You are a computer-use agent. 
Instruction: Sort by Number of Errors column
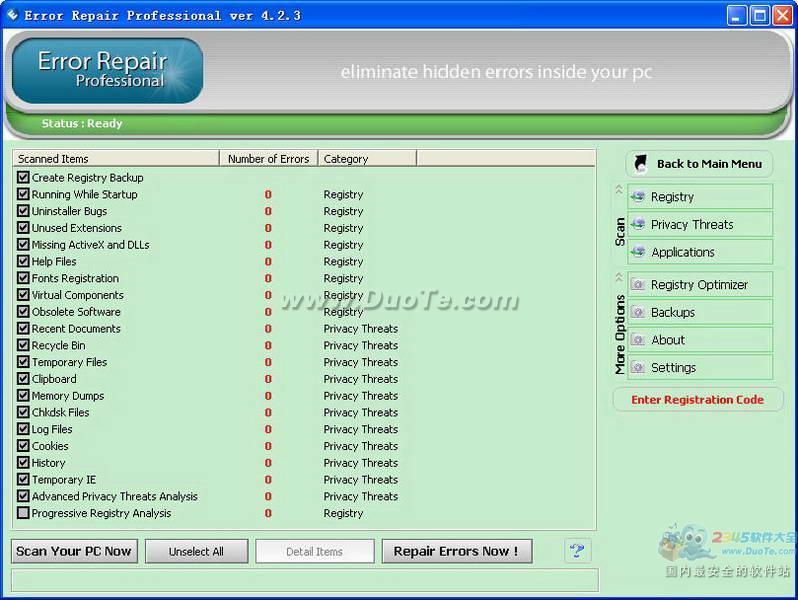click(268, 159)
